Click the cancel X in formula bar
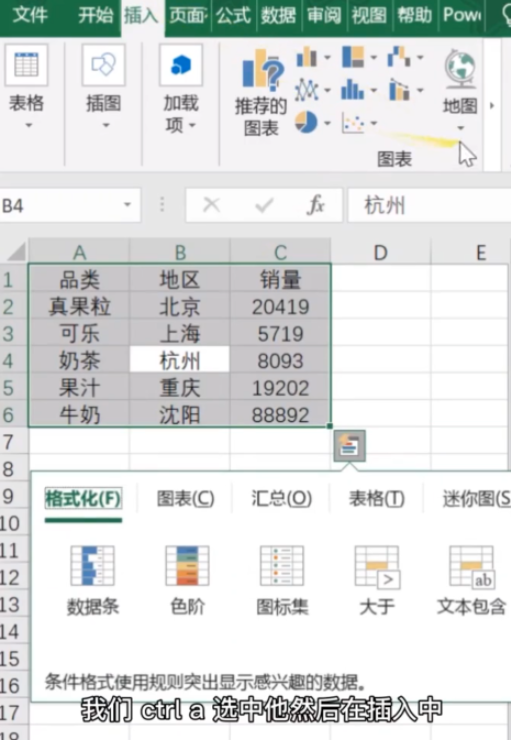Screen dimensions: 511x740 [211, 205]
